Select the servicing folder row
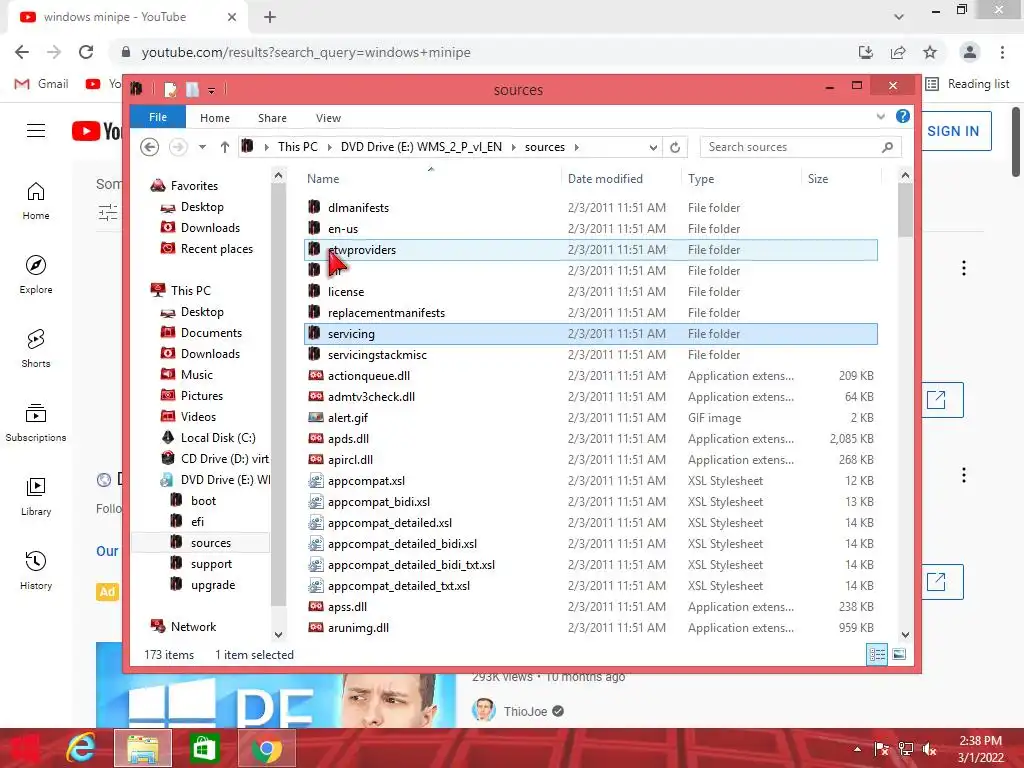 pos(590,334)
